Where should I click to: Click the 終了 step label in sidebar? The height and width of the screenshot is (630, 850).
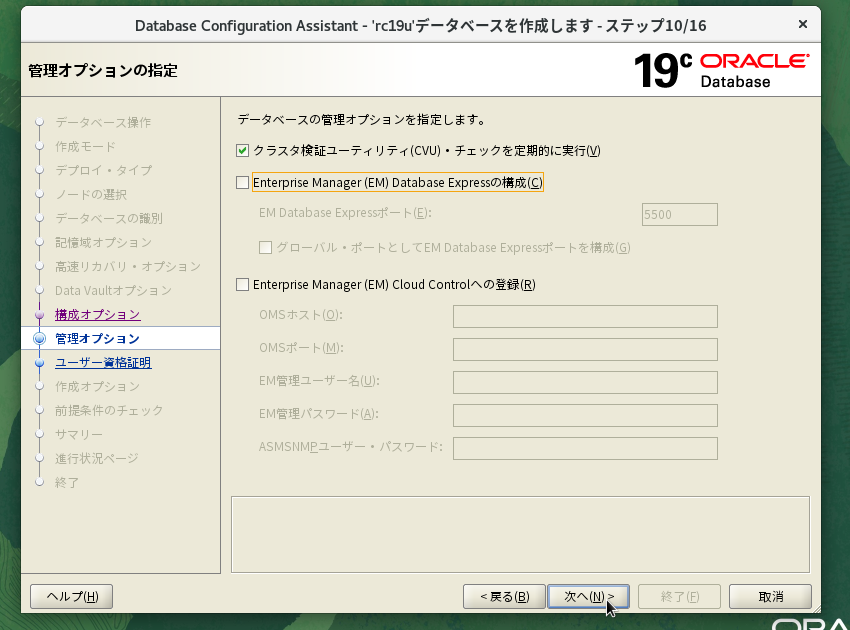coord(67,483)
